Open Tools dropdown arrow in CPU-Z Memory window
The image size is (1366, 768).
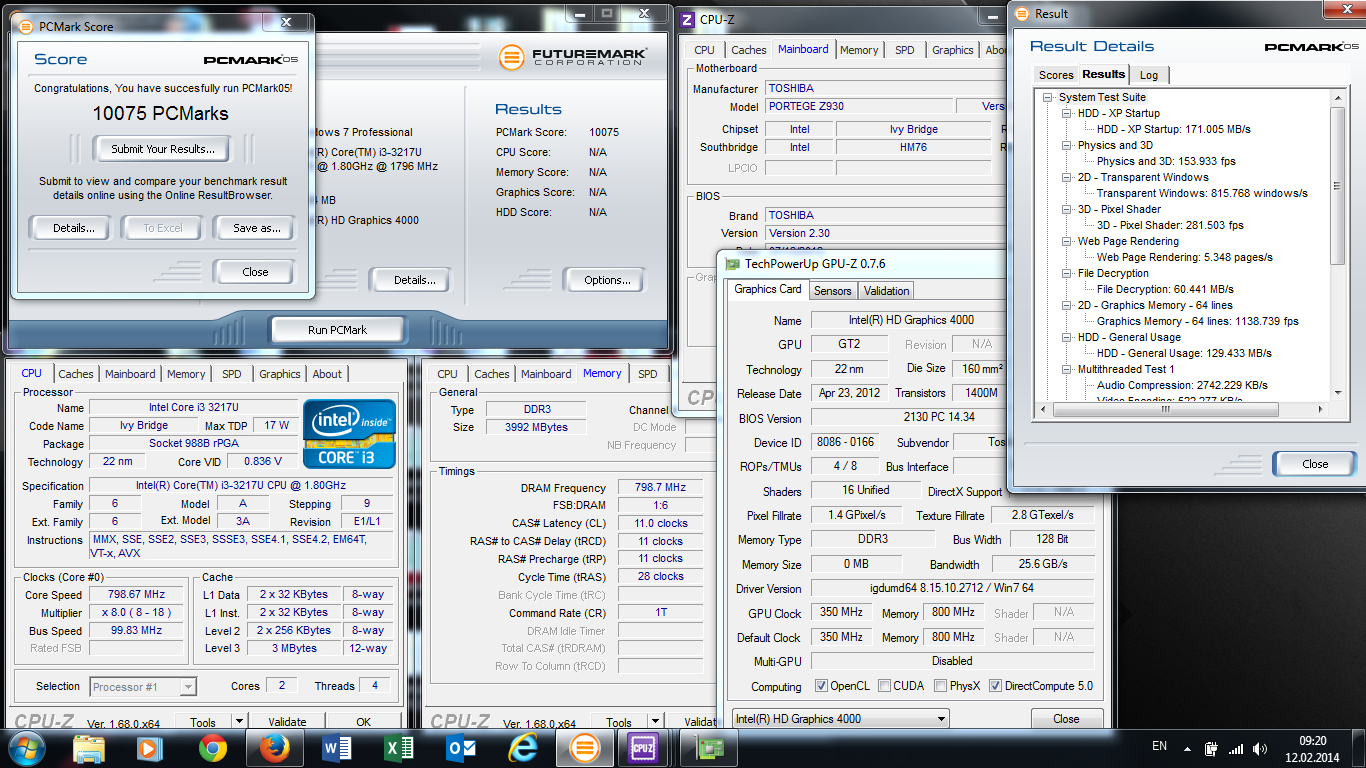pyautogui.click(x=655, y=722)
